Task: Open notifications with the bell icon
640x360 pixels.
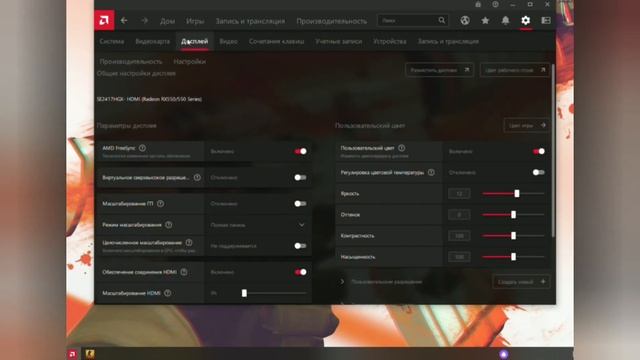Action: click(505, 20)
